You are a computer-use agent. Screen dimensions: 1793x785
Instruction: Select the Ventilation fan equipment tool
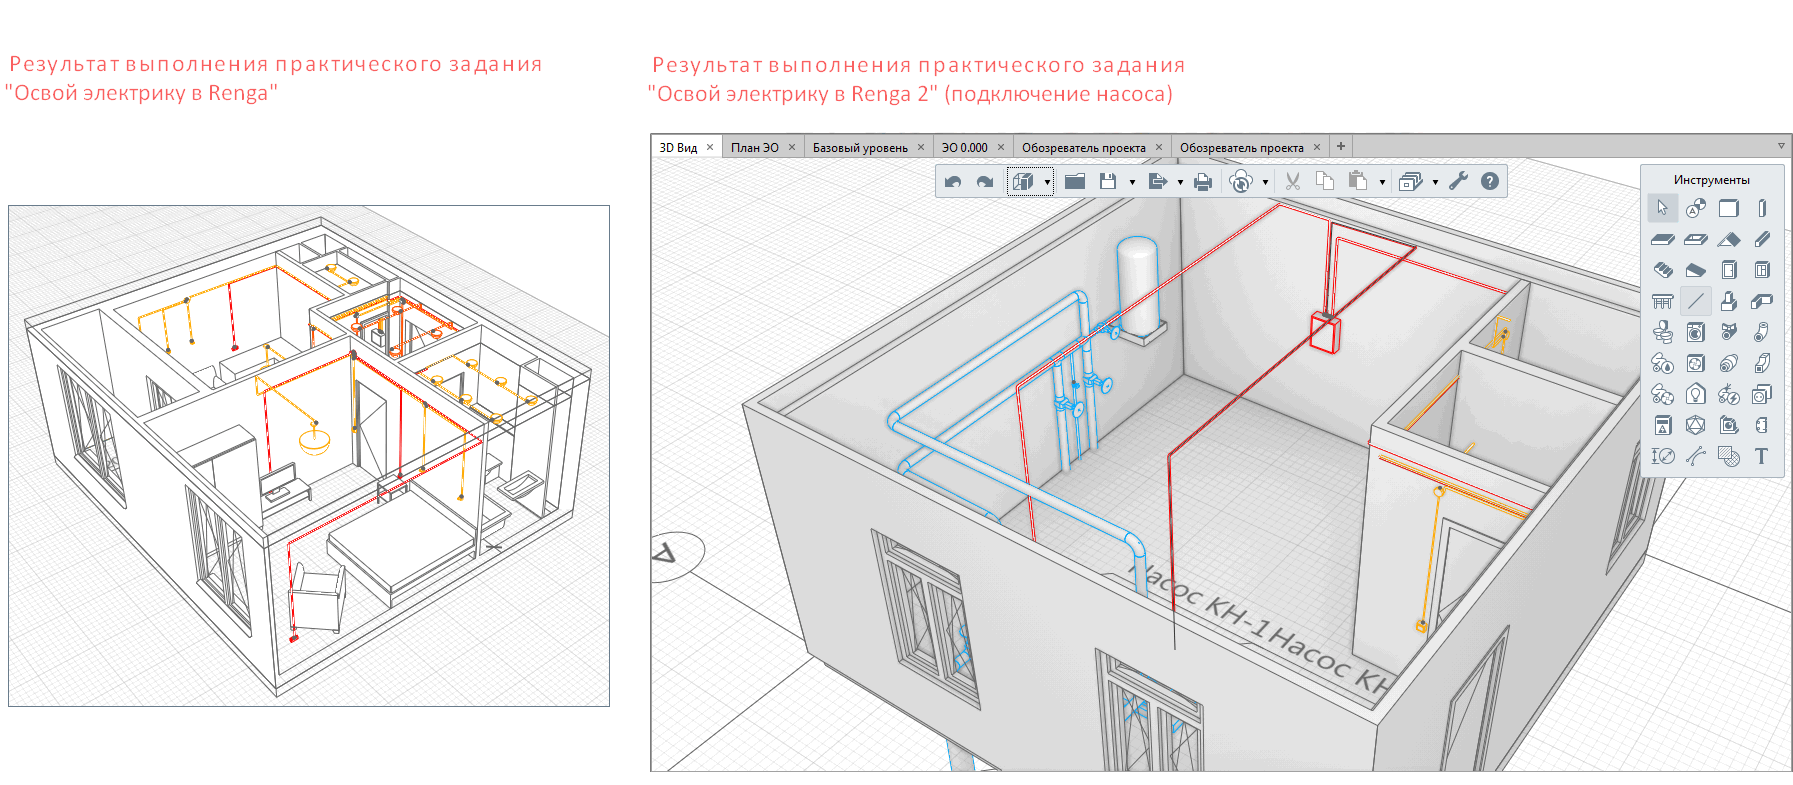[x=1695, y=363]
